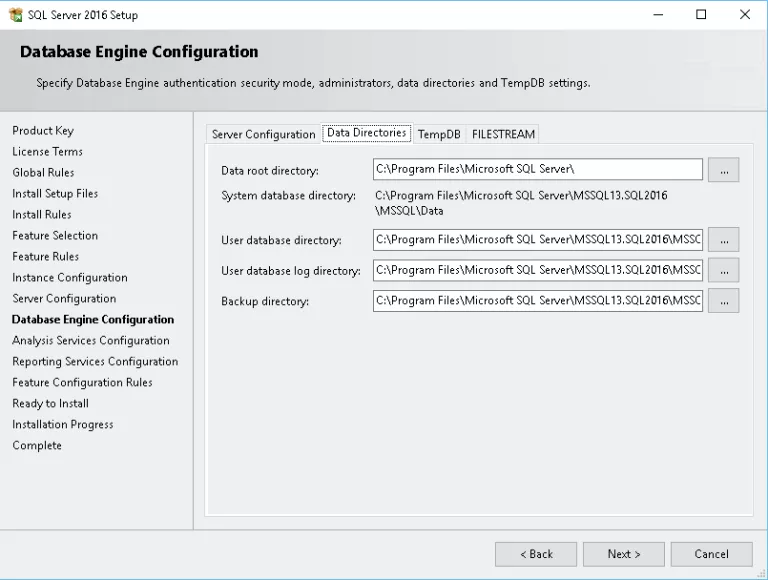Screen dimensions: 768x580
Task: Browse for Data root directory folder
Action: (723, 170)
